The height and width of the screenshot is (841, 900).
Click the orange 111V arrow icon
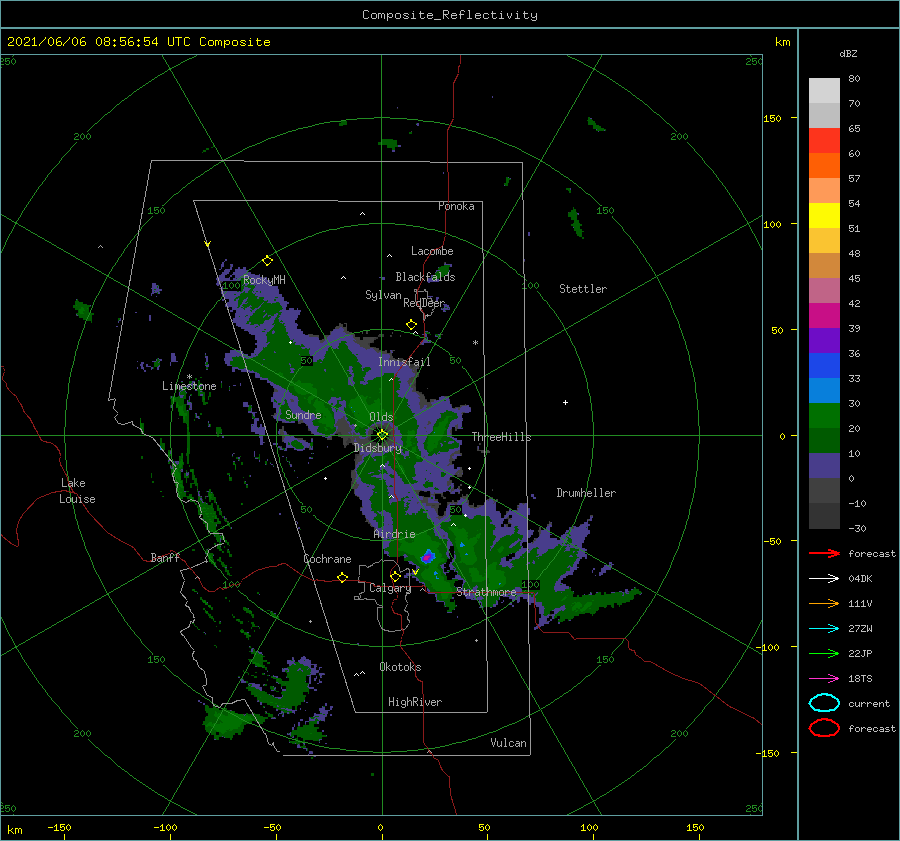coord(824,603)
